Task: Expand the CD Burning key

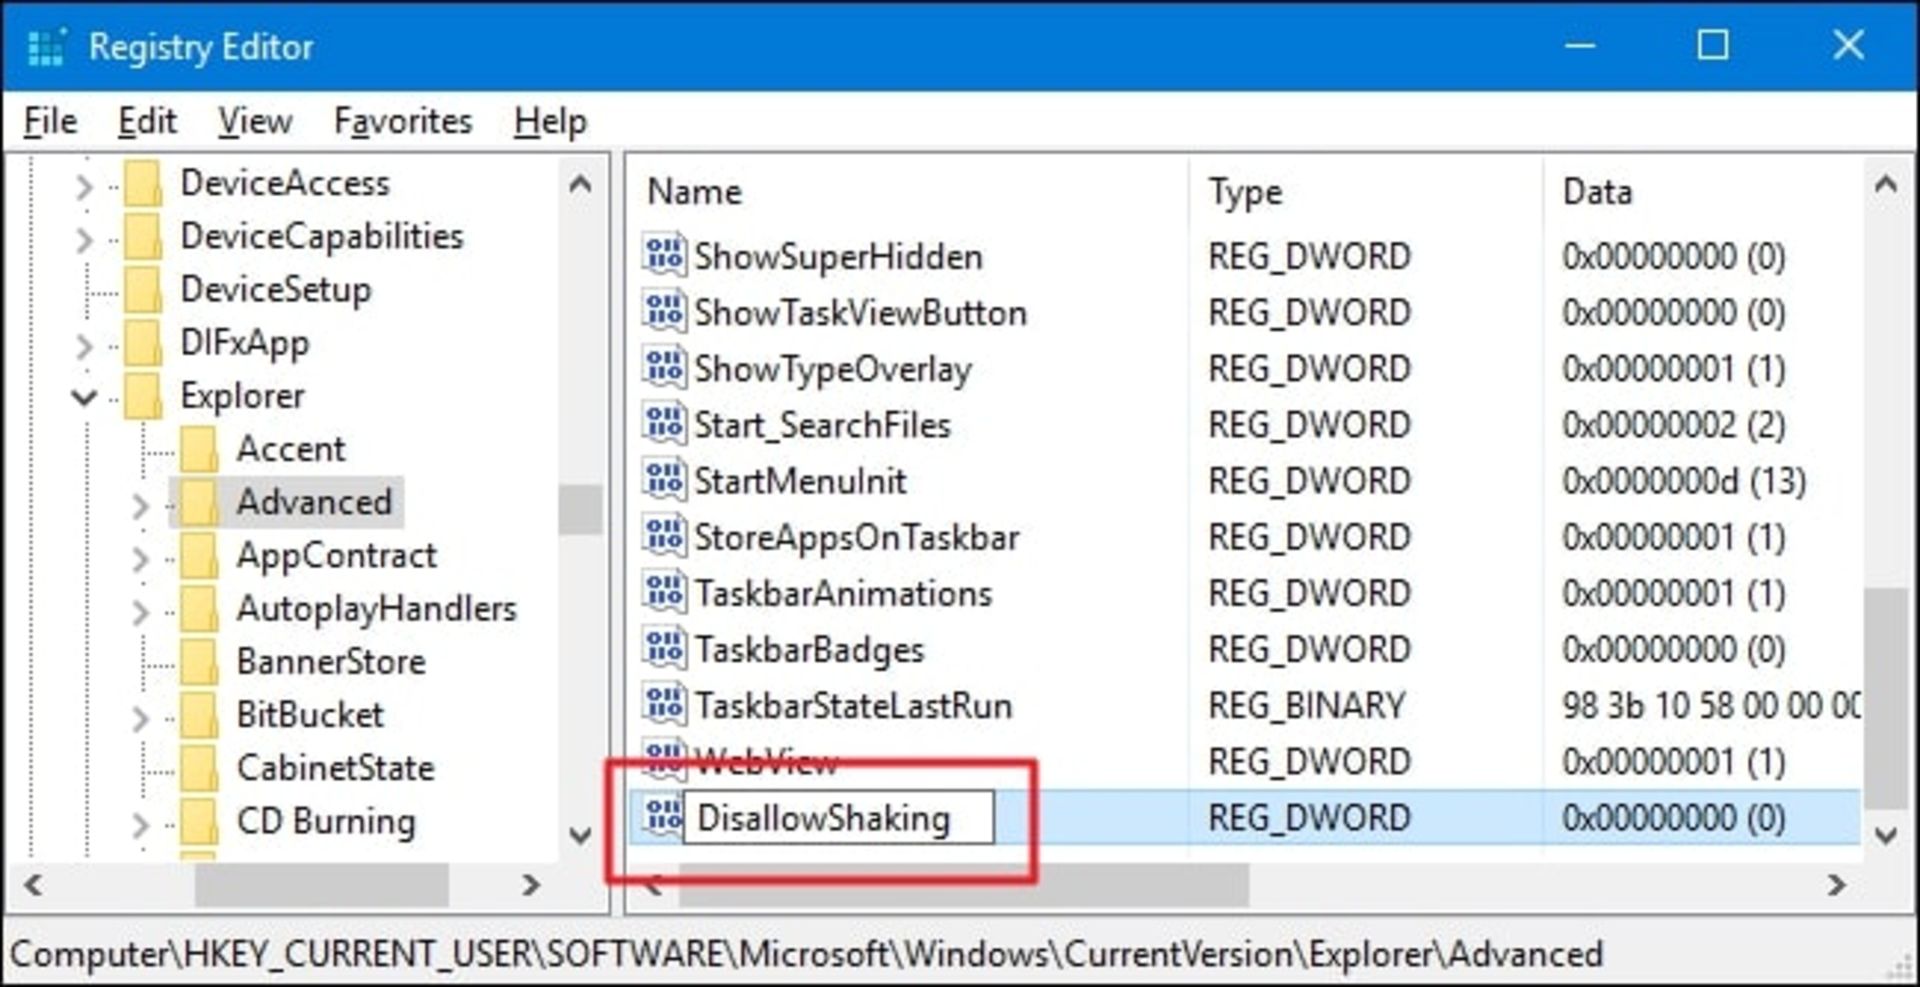Action: [140, 825]
